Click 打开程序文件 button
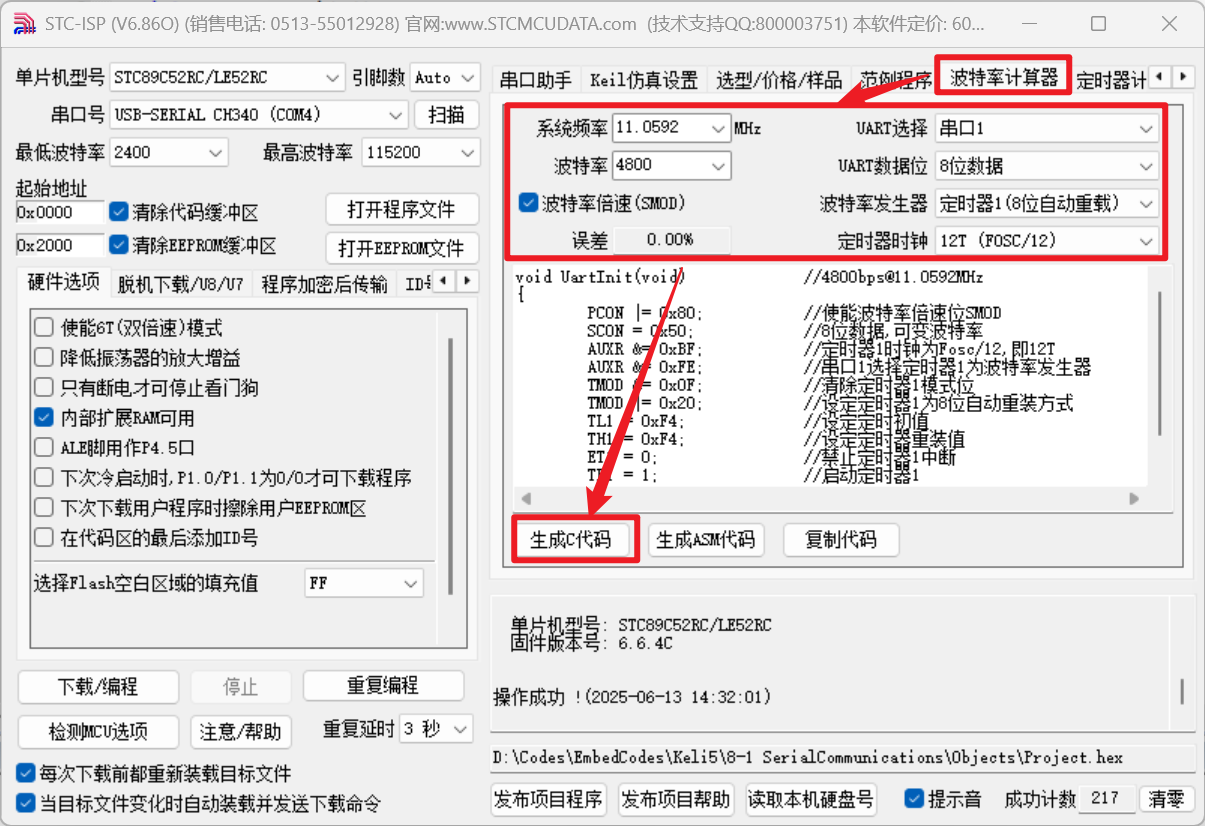Viewport: 1205px width, 826px height. click(401, 210)
